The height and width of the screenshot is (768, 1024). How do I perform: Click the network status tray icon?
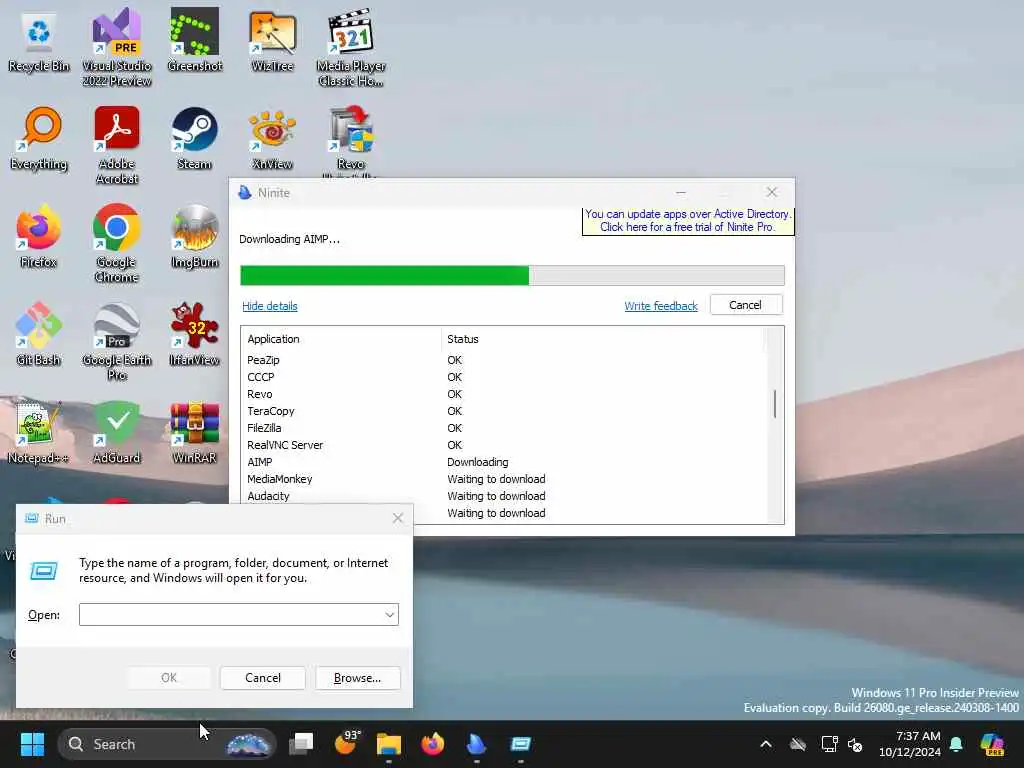(x=829, y=744)
